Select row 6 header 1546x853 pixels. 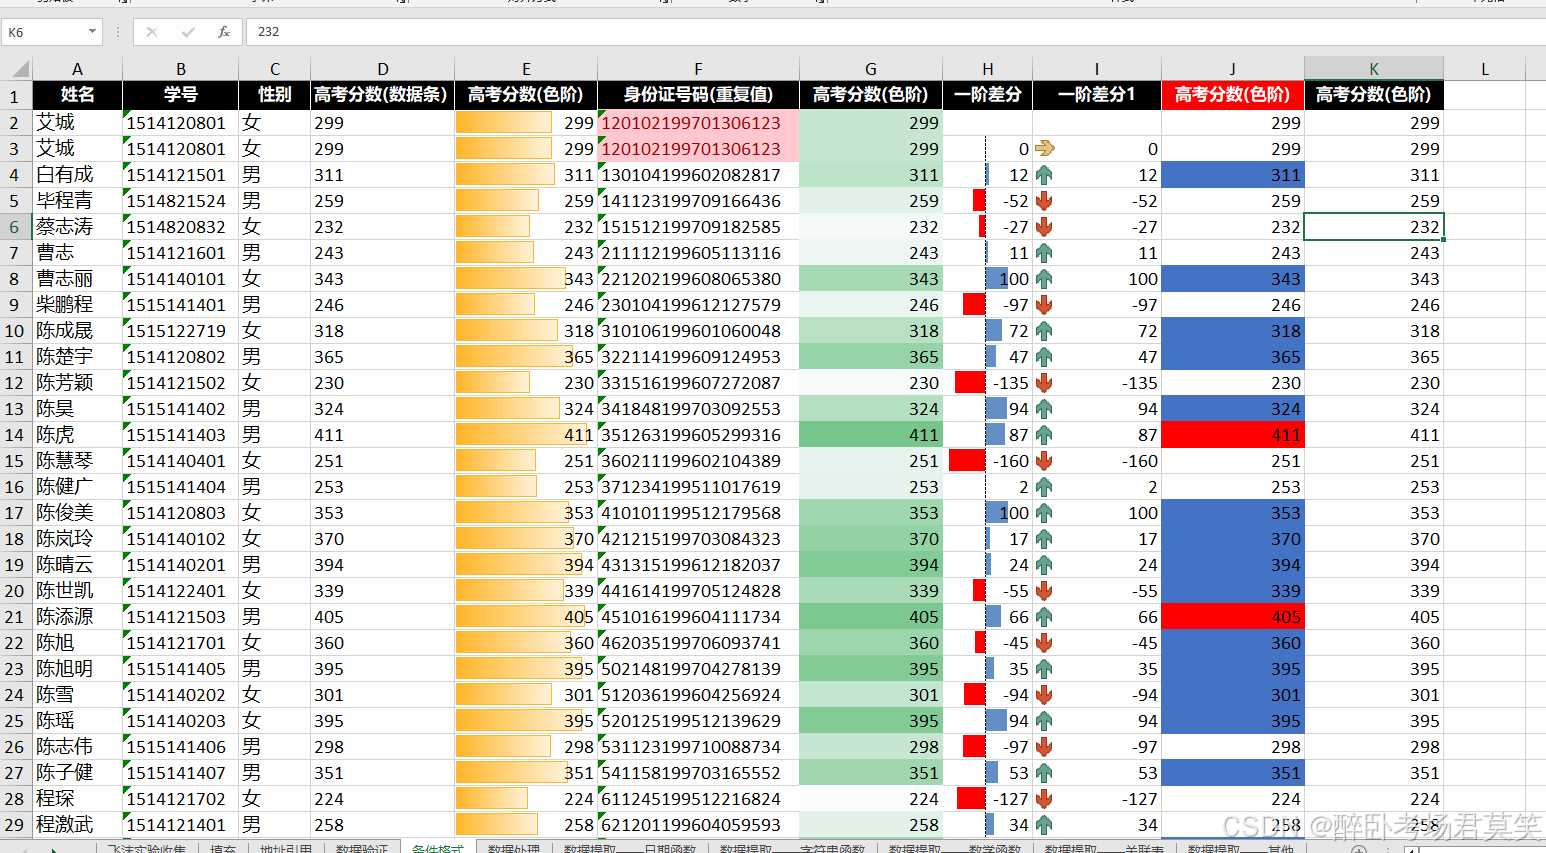click(x=15, y=226)
